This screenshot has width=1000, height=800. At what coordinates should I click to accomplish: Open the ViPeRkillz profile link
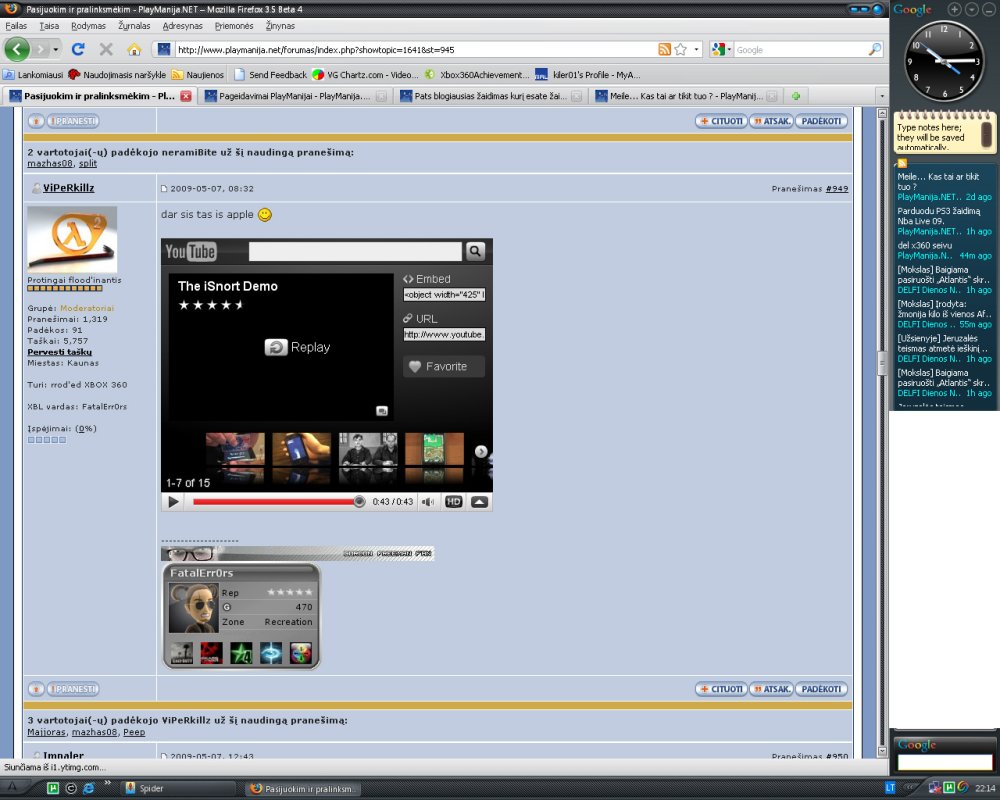pyautogui.click(x=68, y=188)
